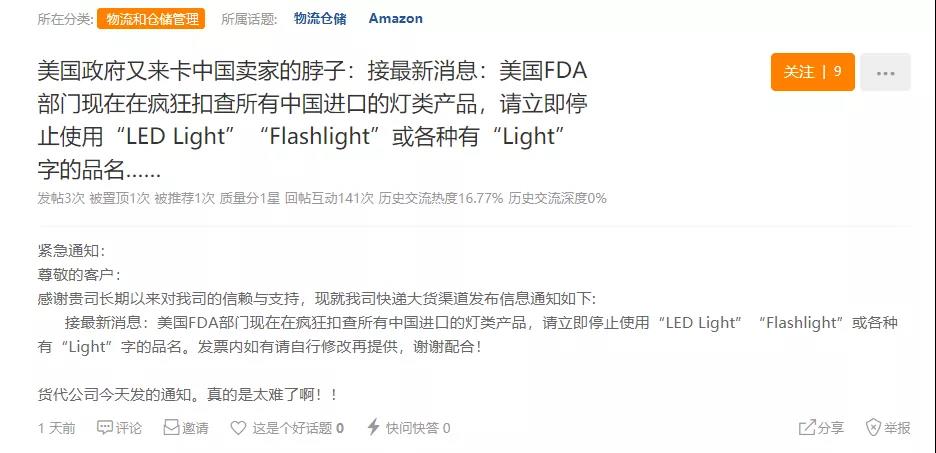The height and width of the screenshot is (453, 936).
Task: Click the share icon
Action: pos(807,428)
